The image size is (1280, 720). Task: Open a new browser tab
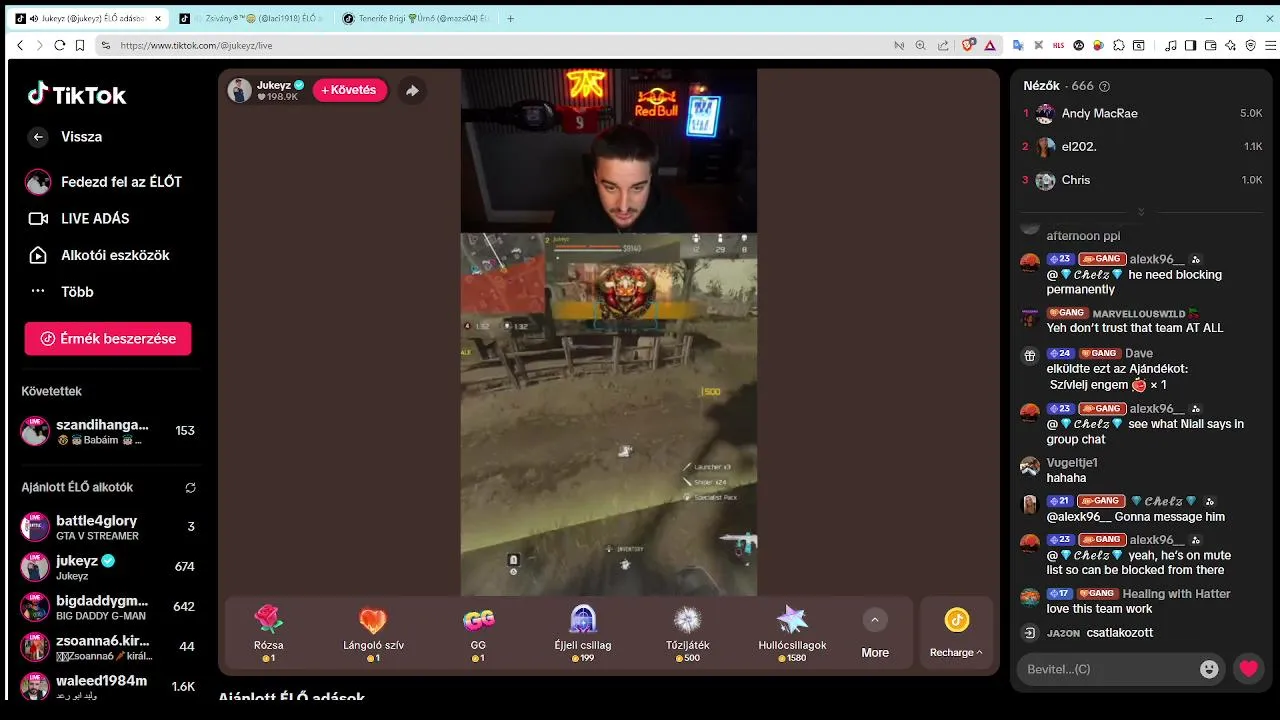[511, 18]
